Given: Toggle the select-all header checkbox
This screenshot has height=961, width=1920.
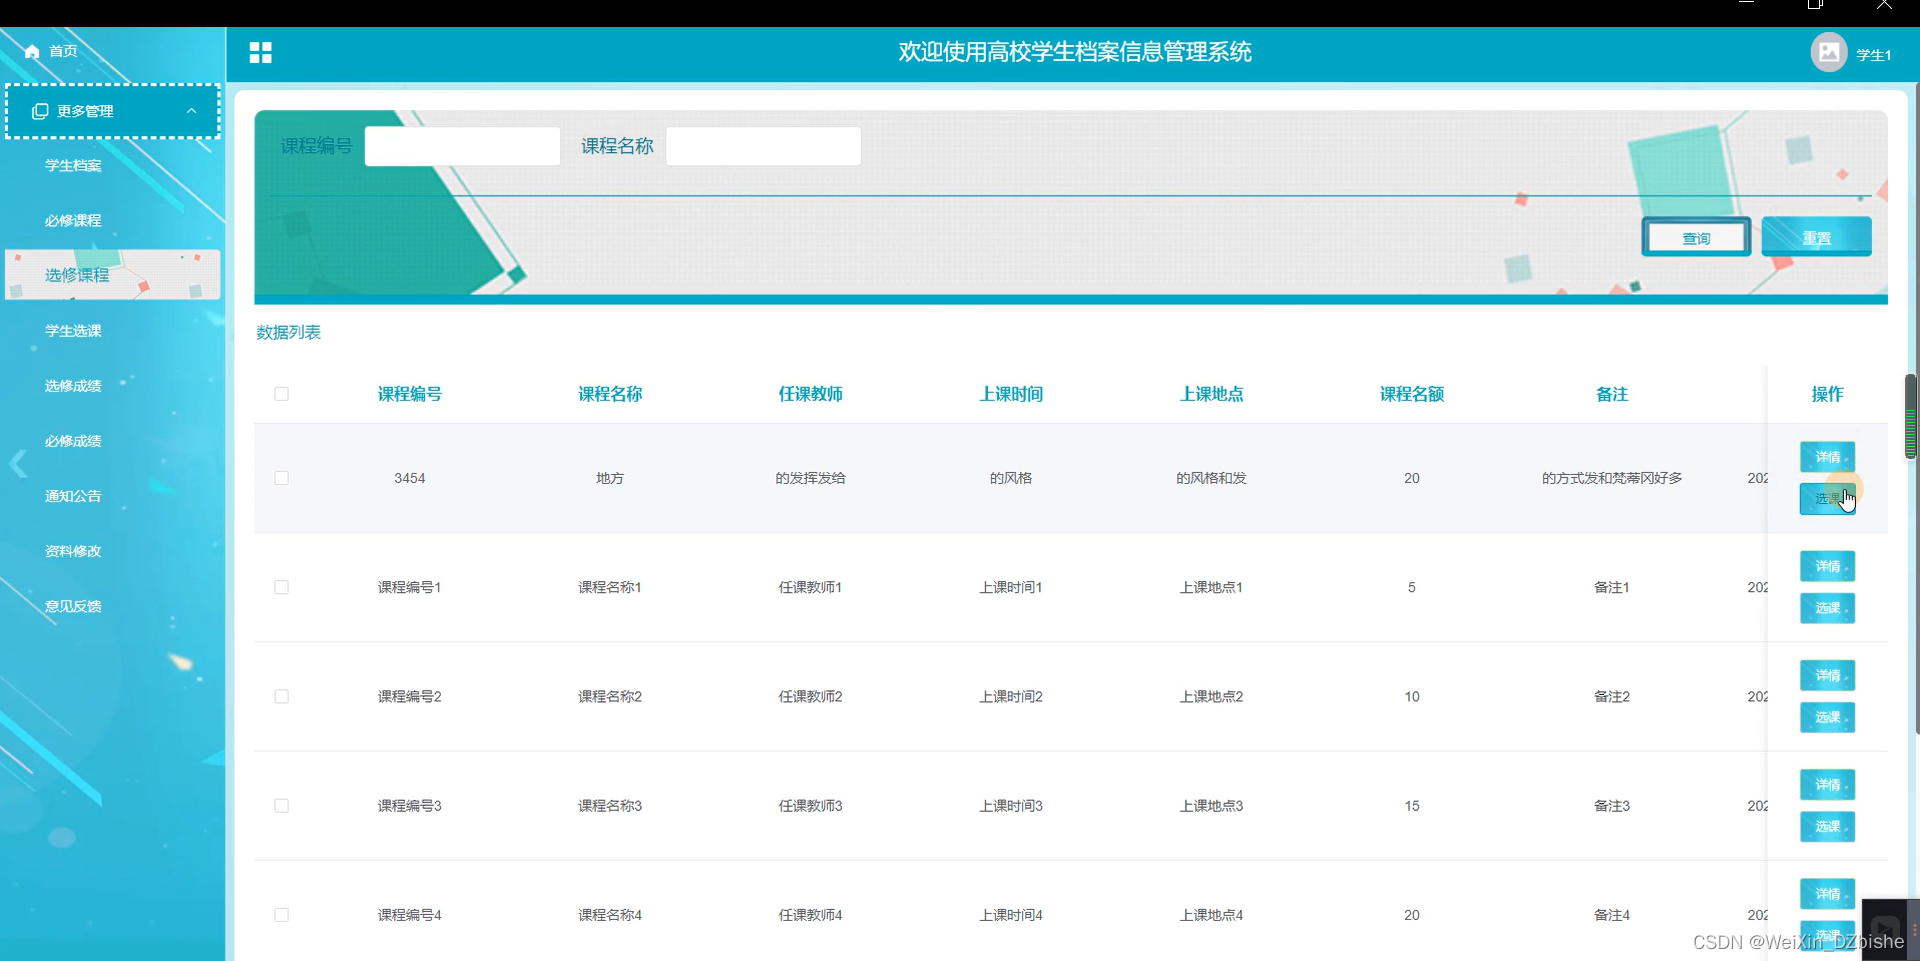Looking at the screenshot, I should pos(282,394).
